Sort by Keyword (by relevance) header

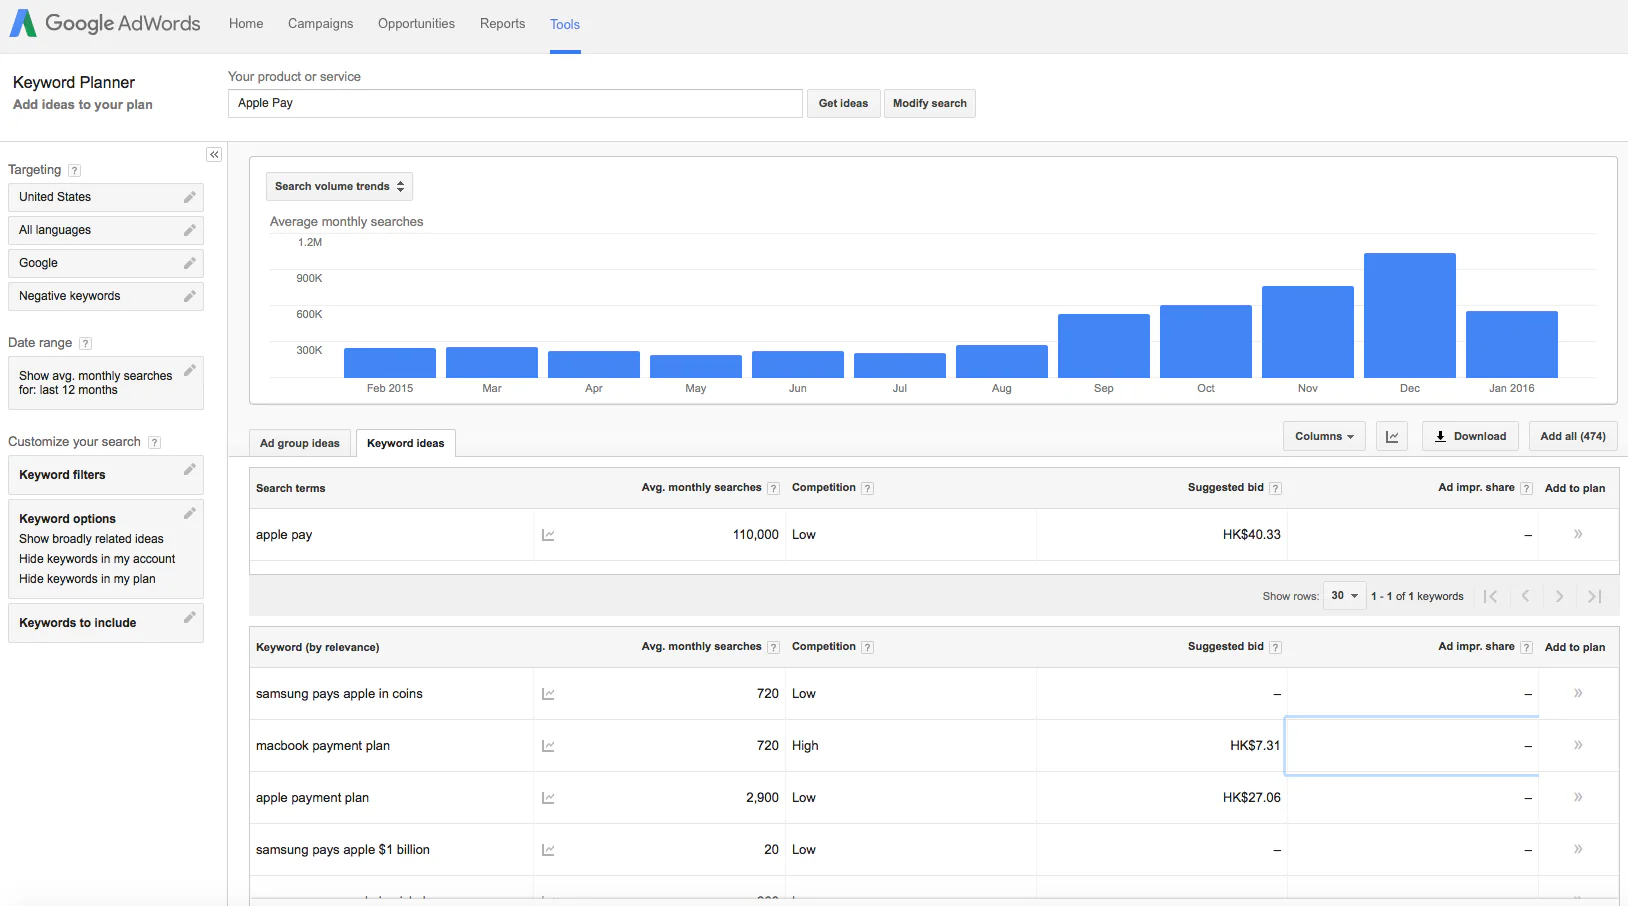point(318,647)
